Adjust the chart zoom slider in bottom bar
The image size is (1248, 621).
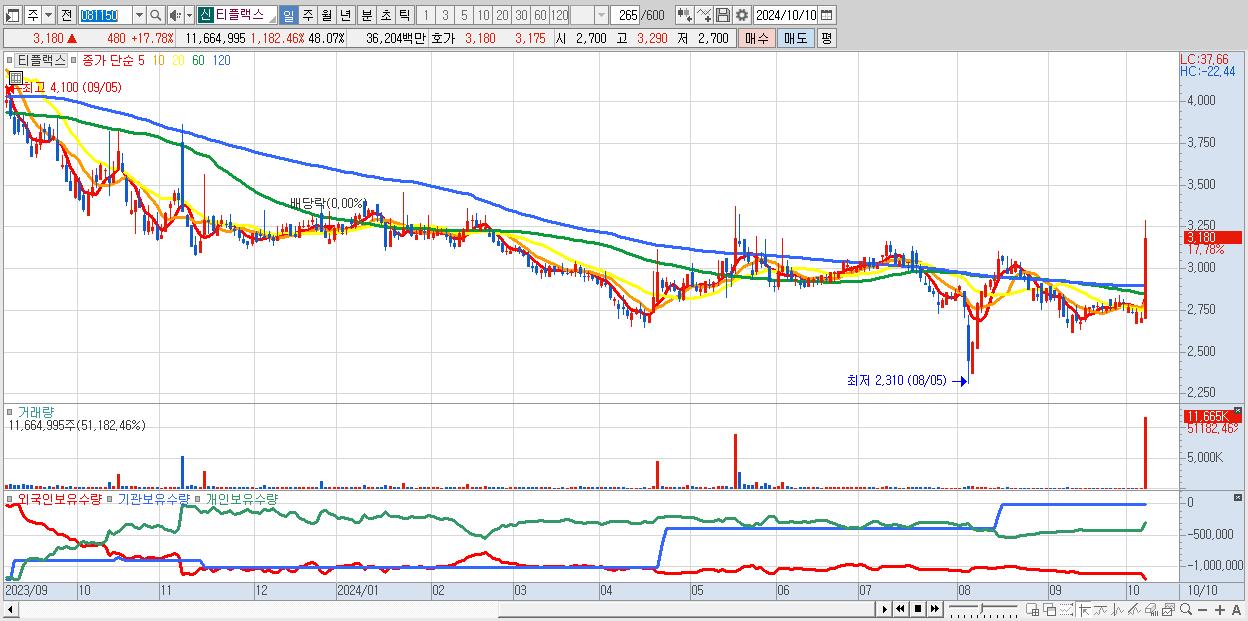[x=983, y=609]
